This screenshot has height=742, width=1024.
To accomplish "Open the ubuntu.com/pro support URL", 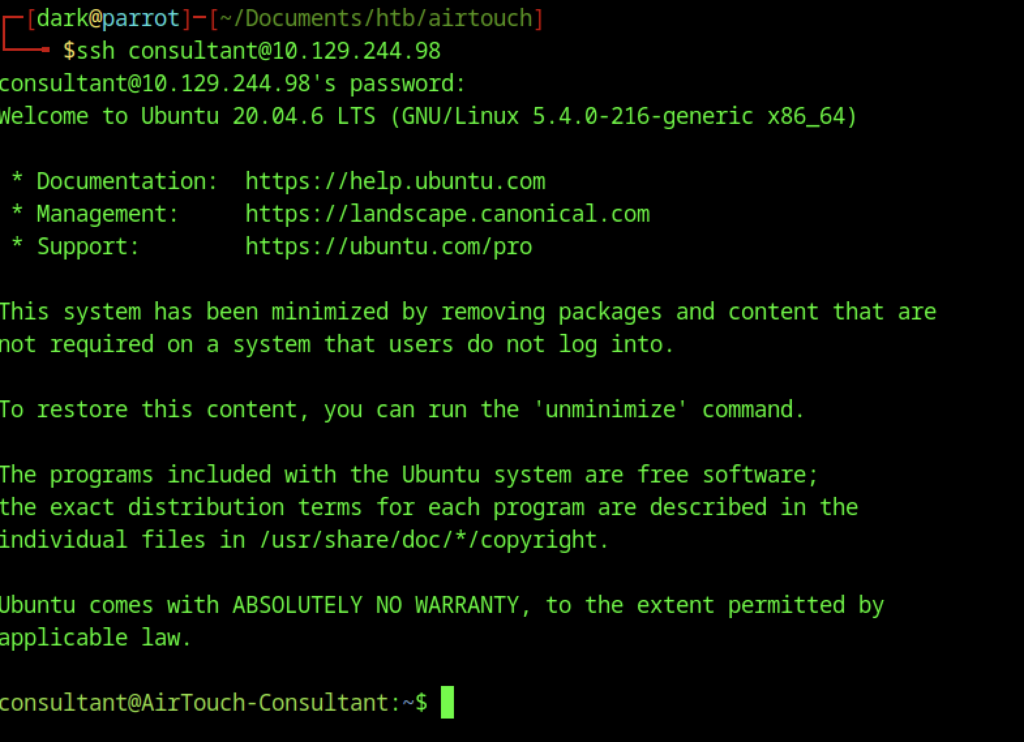I will [388, 247].
